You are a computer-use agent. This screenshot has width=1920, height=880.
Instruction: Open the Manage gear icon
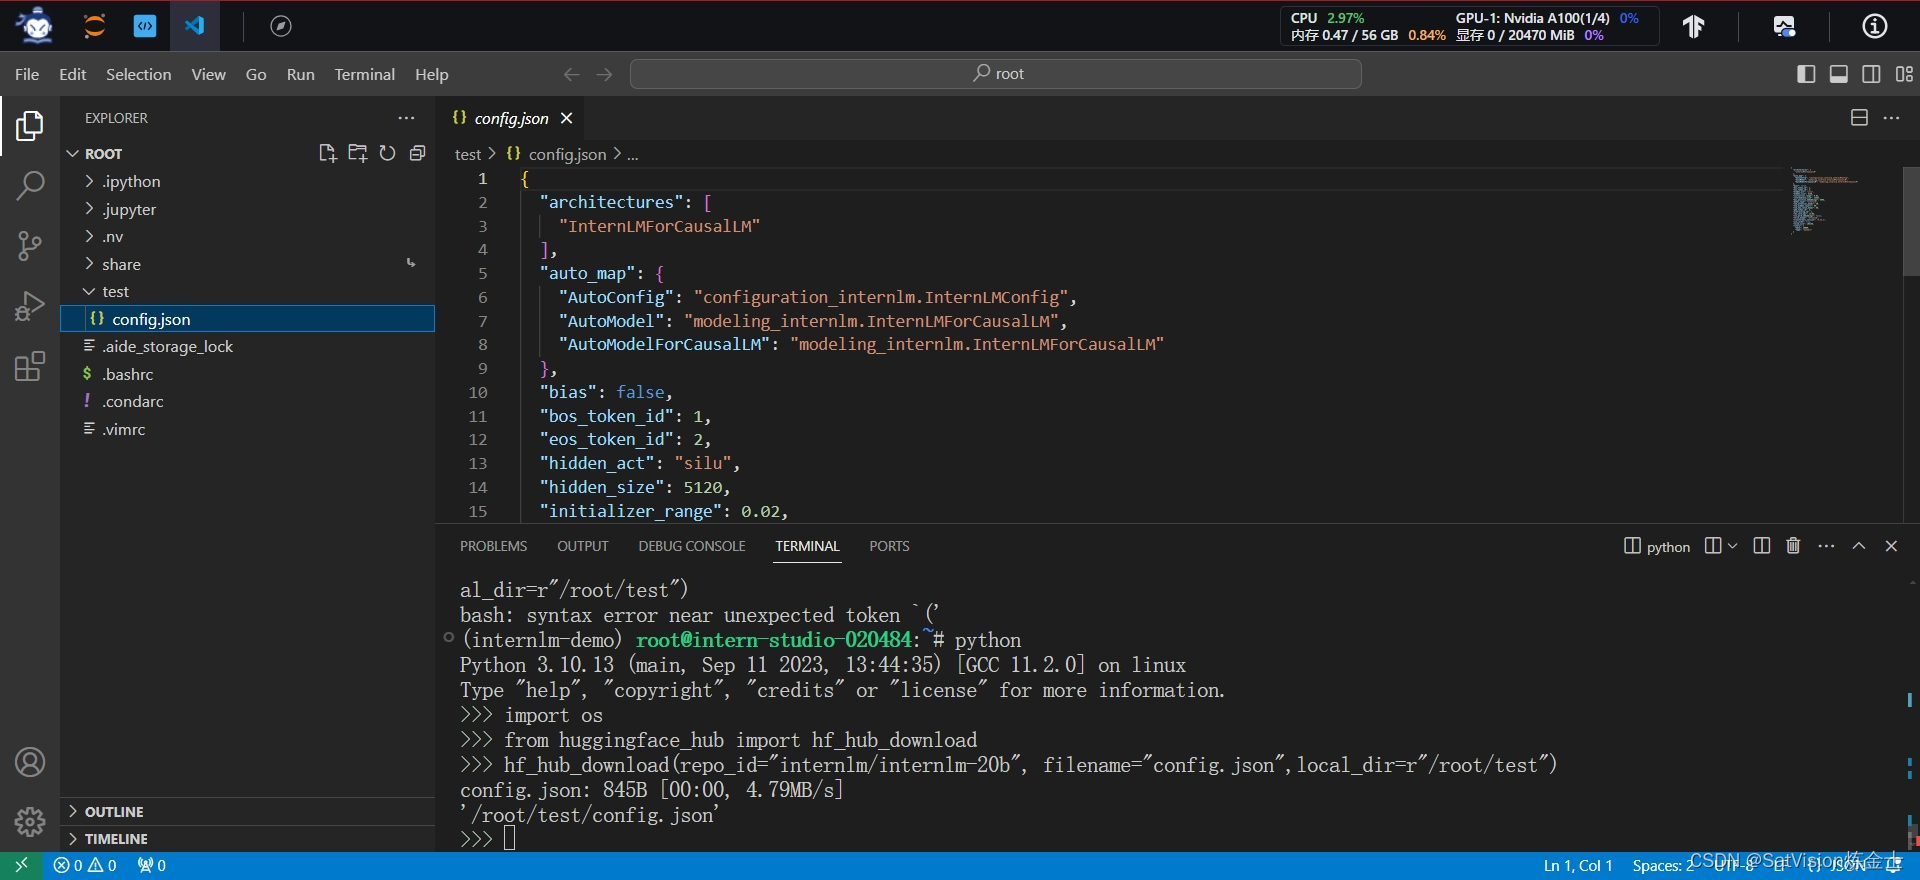[x=30, y=822]
